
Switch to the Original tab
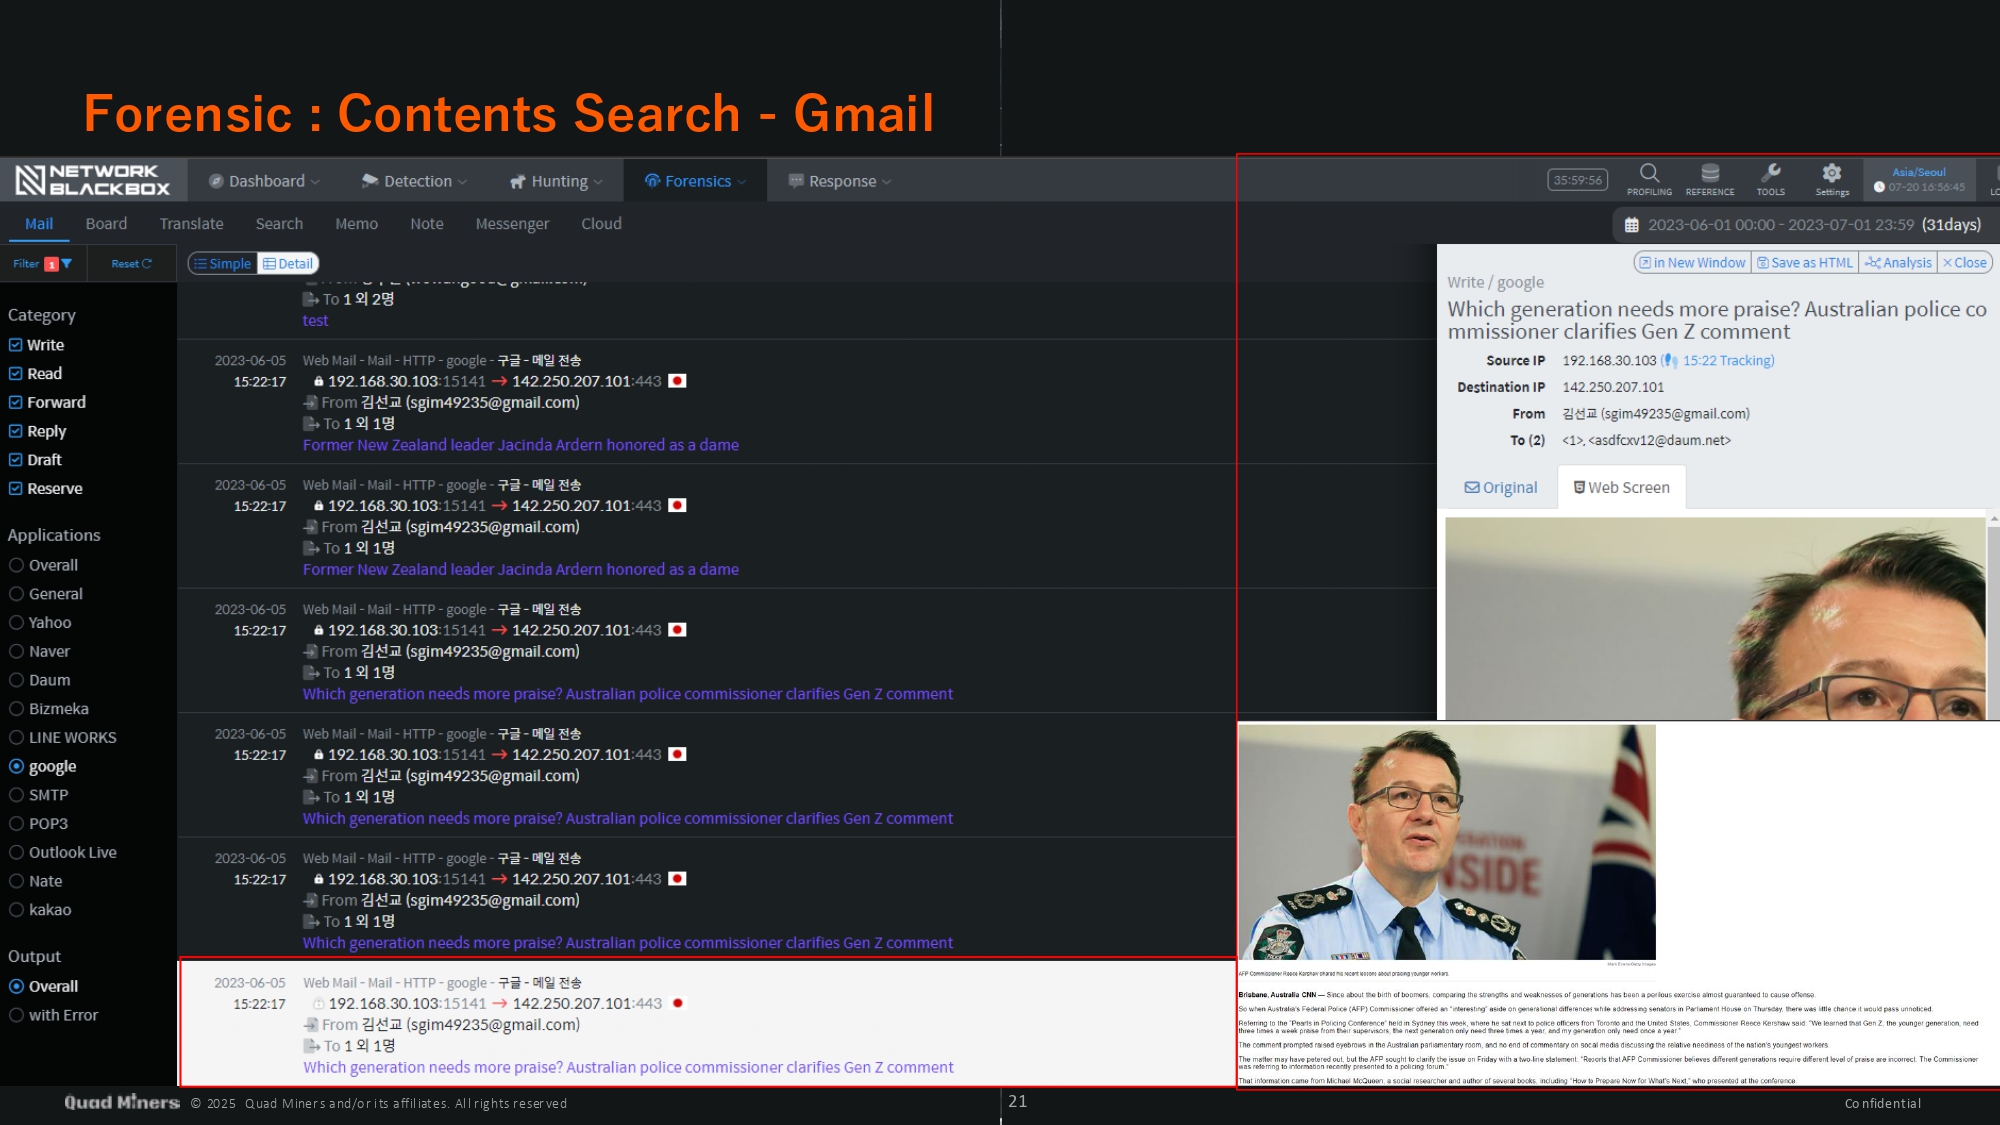tap(1500, 488)
